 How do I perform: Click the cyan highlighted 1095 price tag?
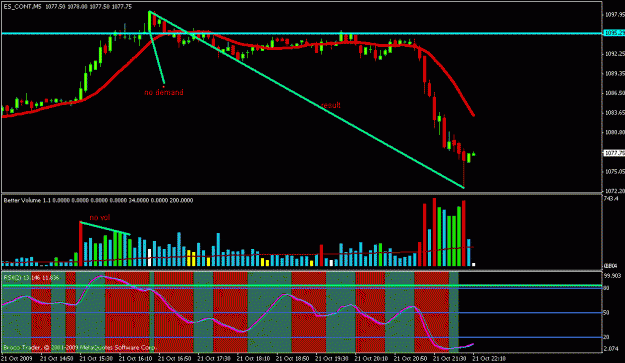click(x=614, y=33)
